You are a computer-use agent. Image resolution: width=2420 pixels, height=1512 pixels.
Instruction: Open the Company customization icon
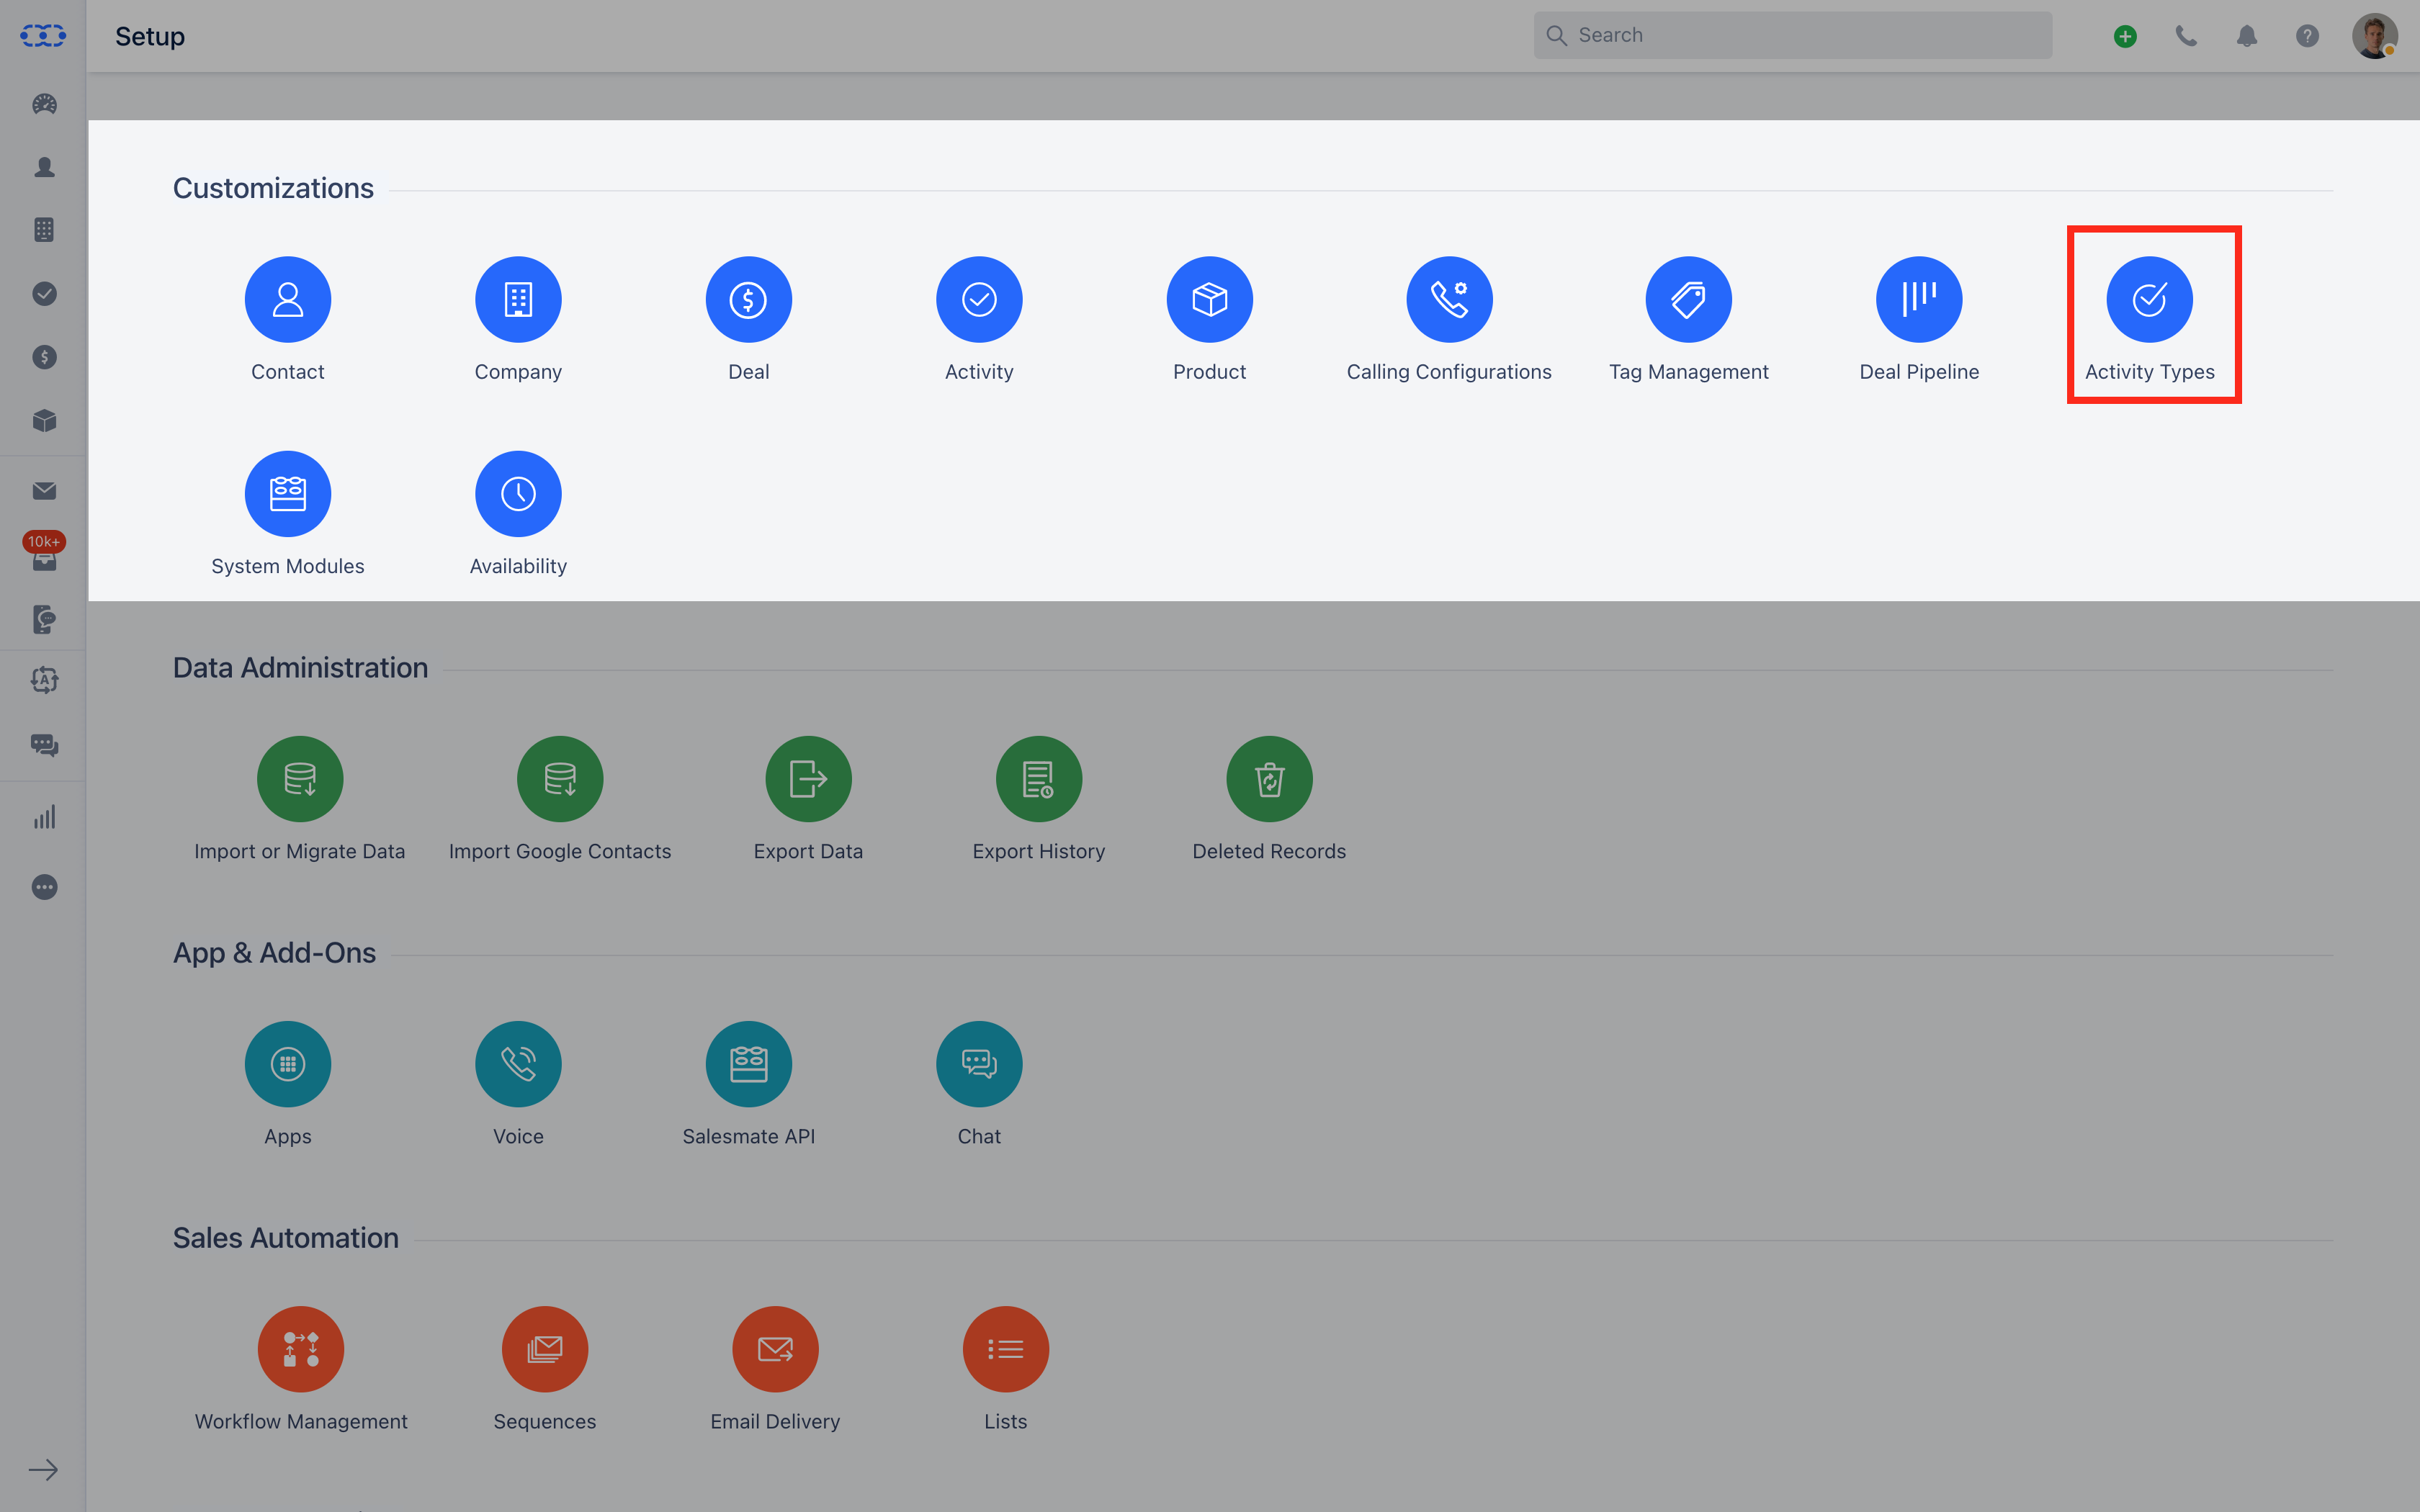point(518,299)
